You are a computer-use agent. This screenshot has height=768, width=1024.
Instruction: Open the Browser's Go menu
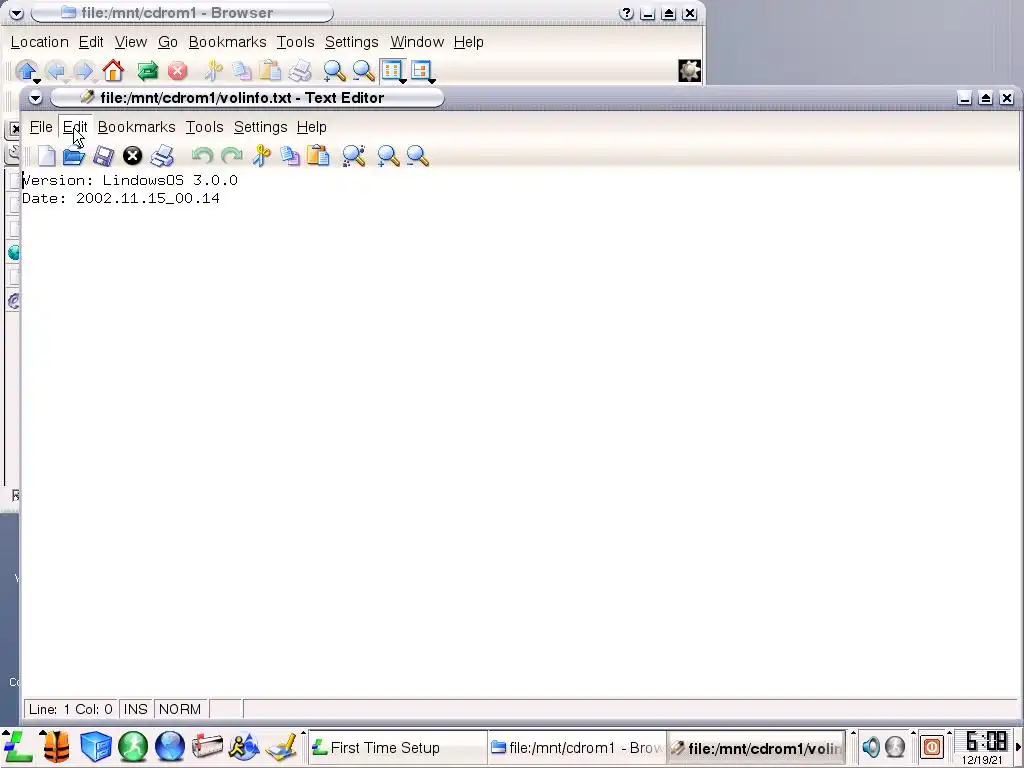[168, 42]
